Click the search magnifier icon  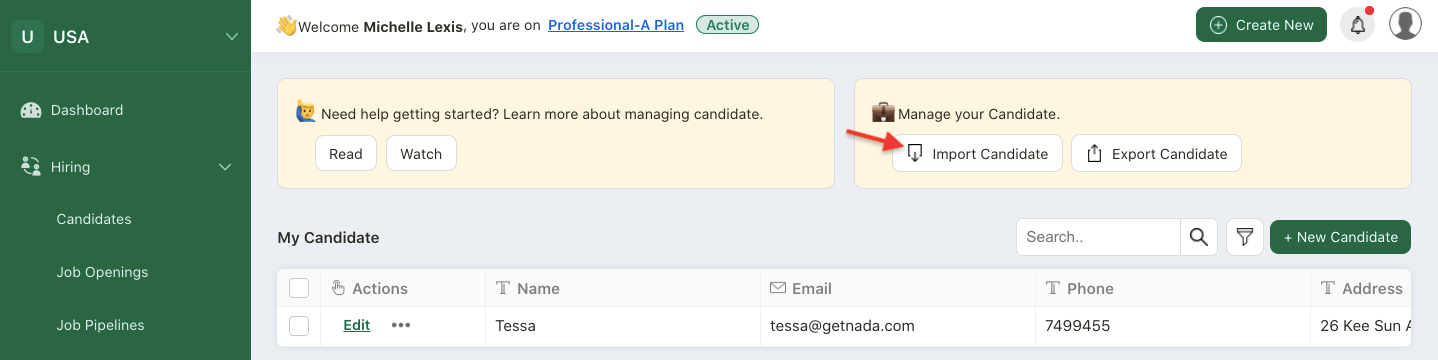(x=1198, y=237)
